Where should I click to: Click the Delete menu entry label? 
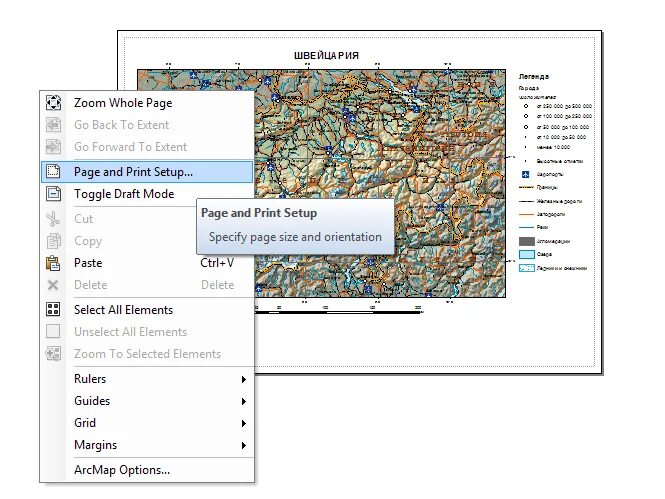pos(90,285)
